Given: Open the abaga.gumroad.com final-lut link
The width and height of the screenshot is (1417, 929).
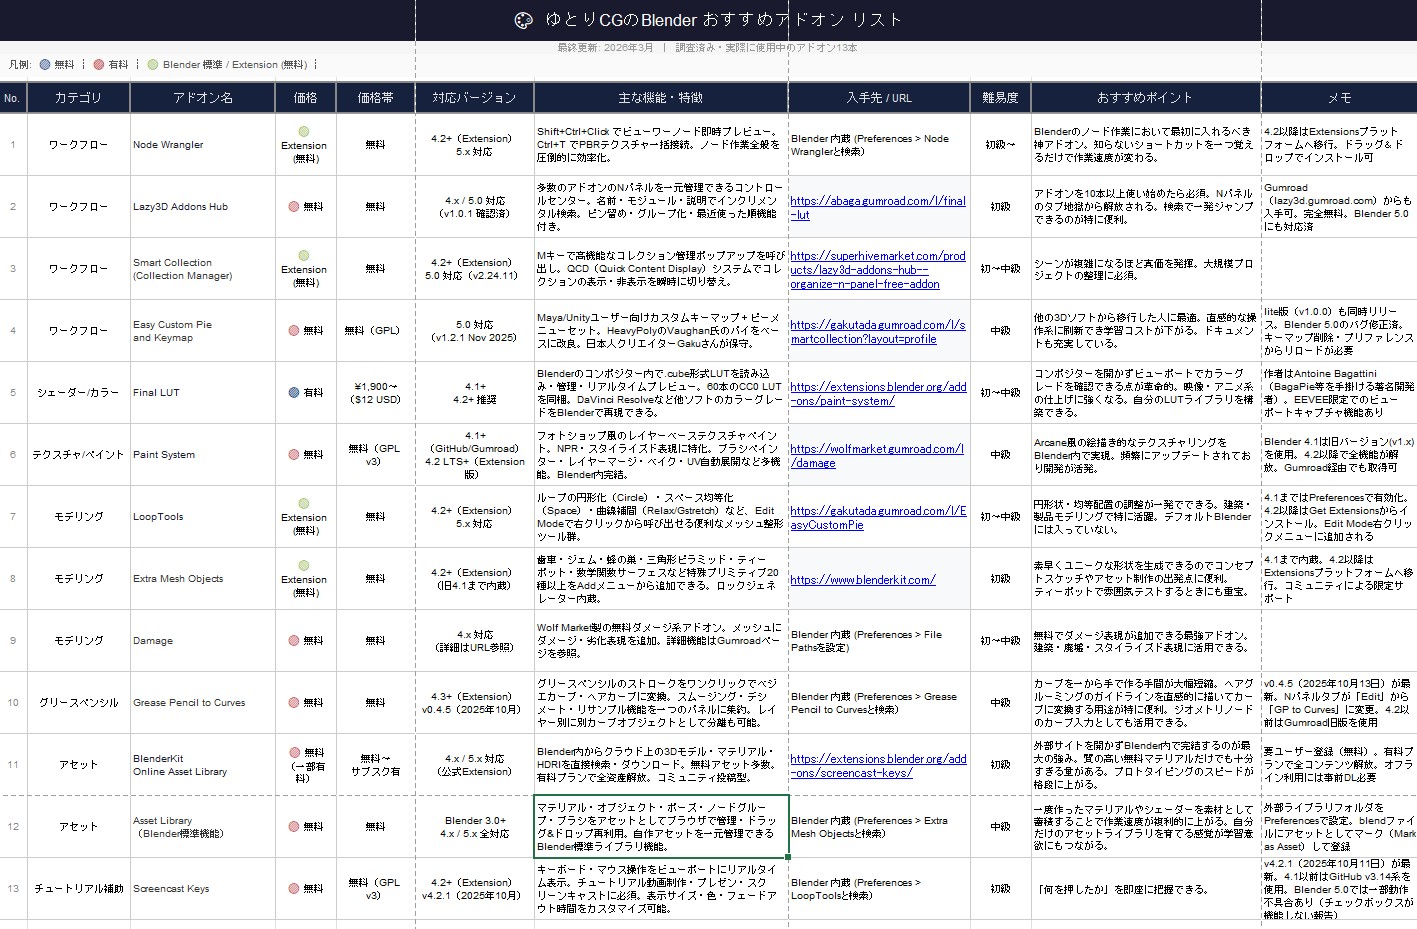Looking at the screenshot, I should click(878, 207).
